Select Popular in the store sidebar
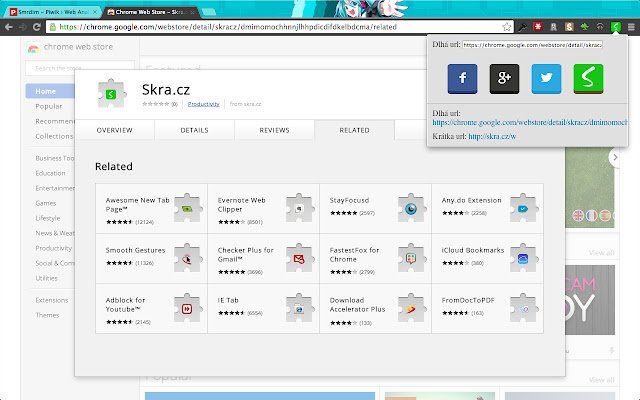The width and height of the screenshot is (640, 400). pos(49,106)
